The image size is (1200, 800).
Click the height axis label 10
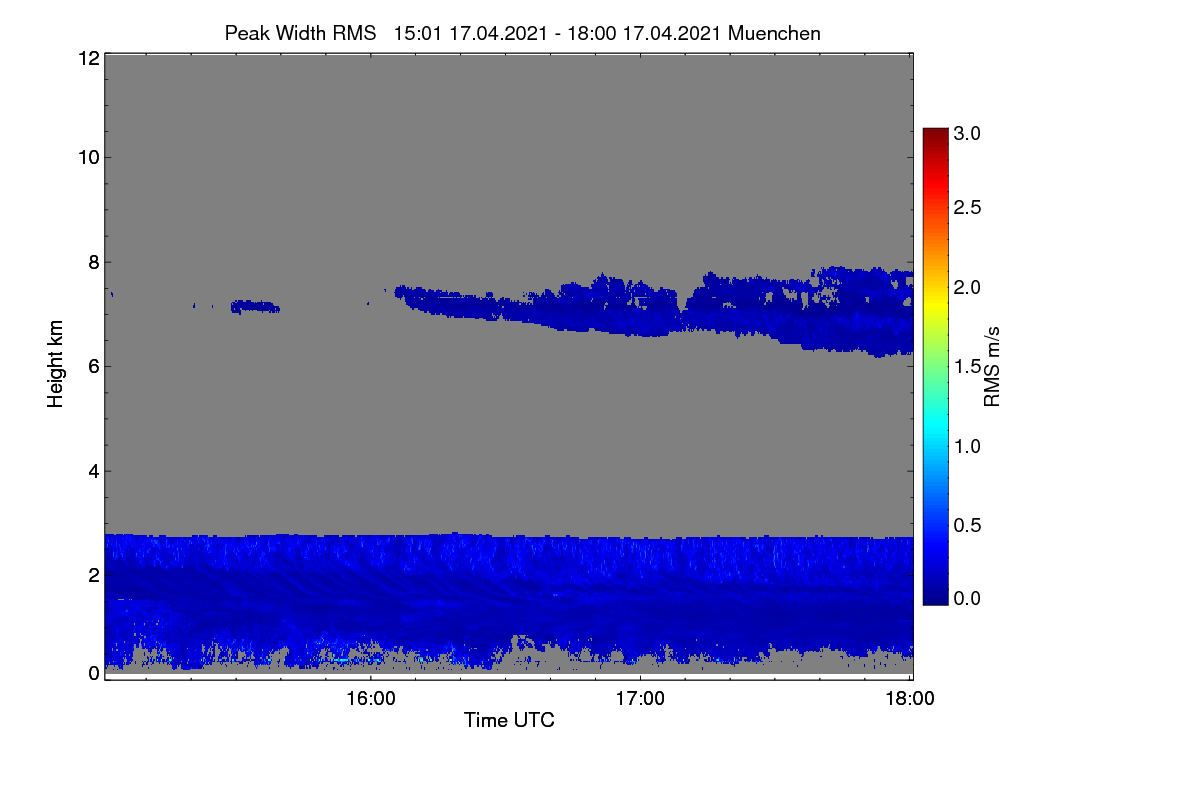click(x=88, y=157)
